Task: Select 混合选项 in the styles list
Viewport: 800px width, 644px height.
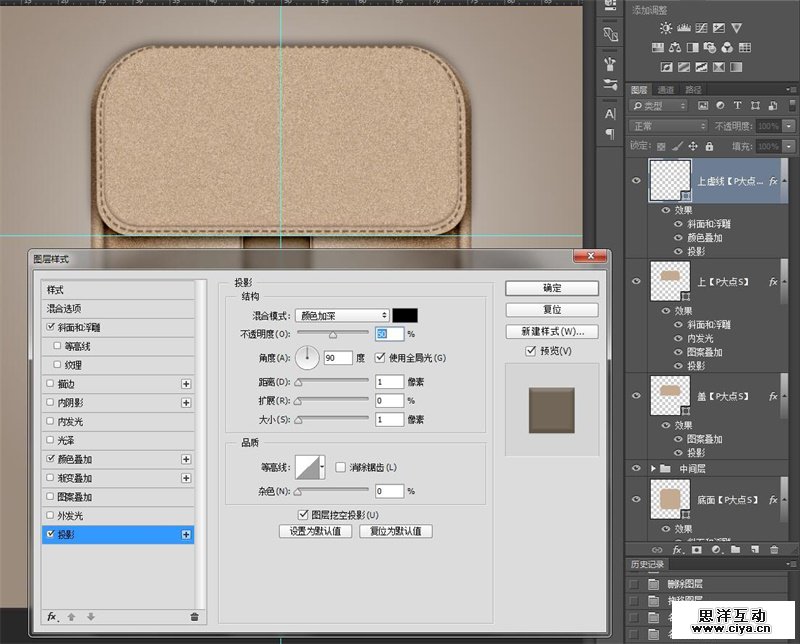Action: tap(64, 308)
